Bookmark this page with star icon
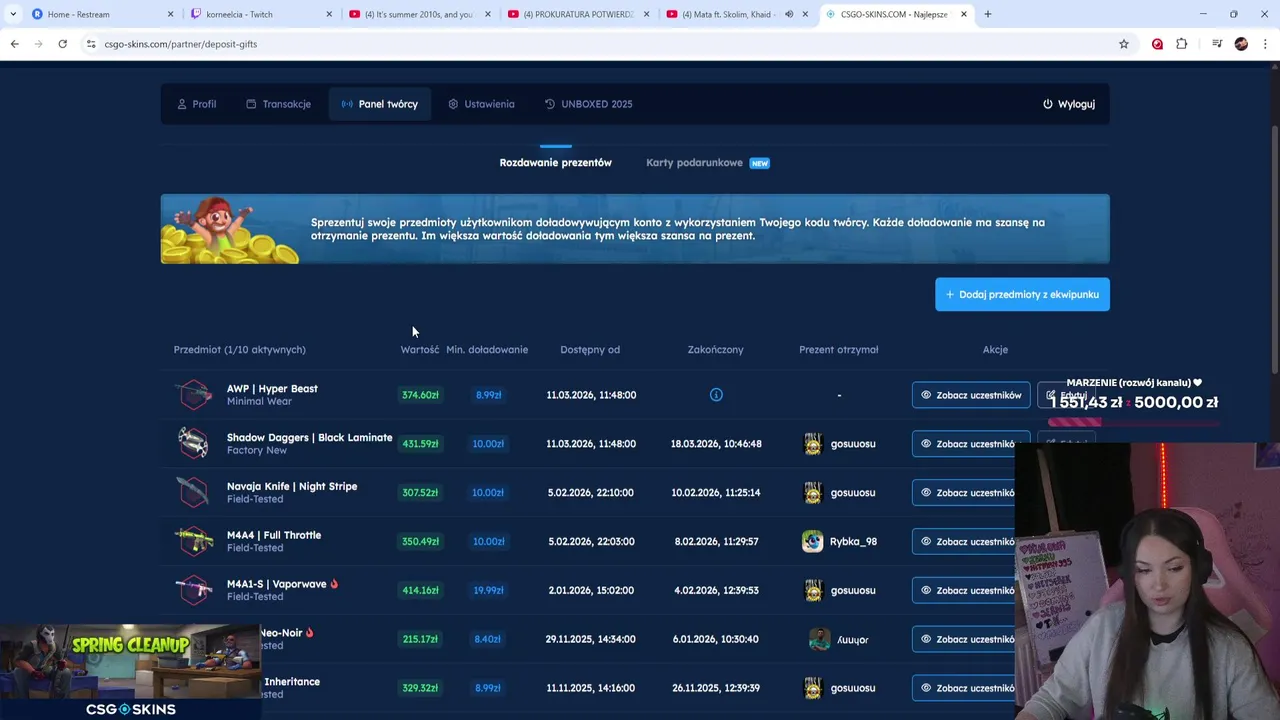Screen dimensions: 1280x720 pos(1124,44)
